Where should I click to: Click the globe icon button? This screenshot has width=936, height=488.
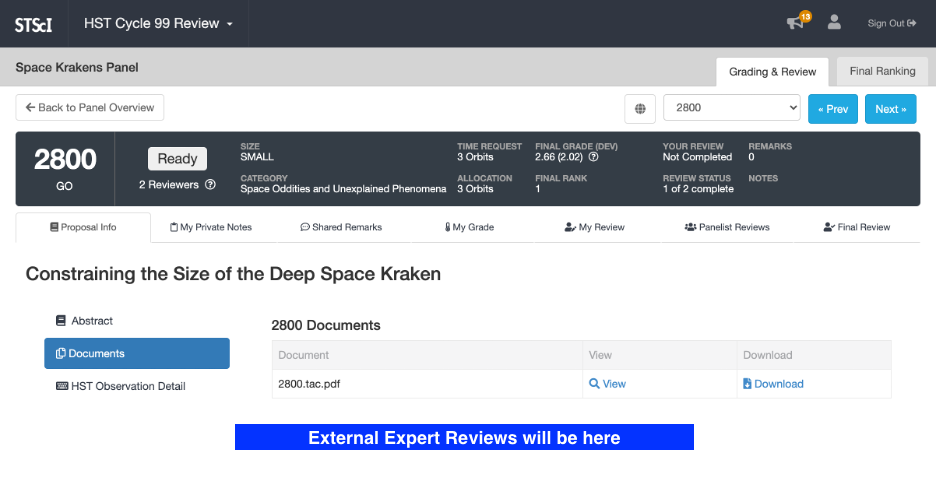tap(640, 109)
